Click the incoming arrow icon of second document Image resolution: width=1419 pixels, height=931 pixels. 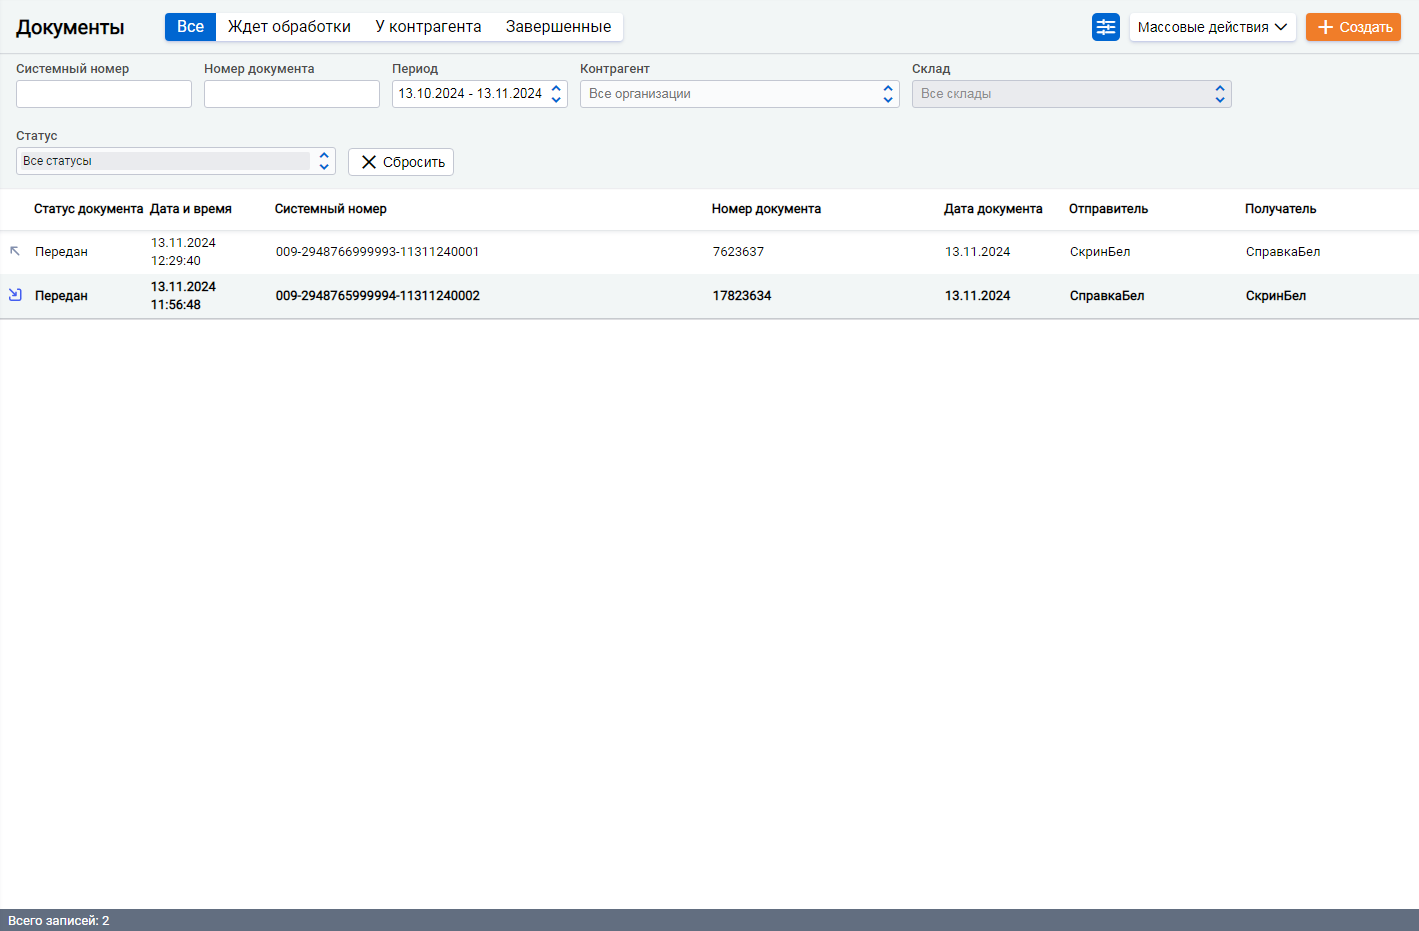(15, 295)
